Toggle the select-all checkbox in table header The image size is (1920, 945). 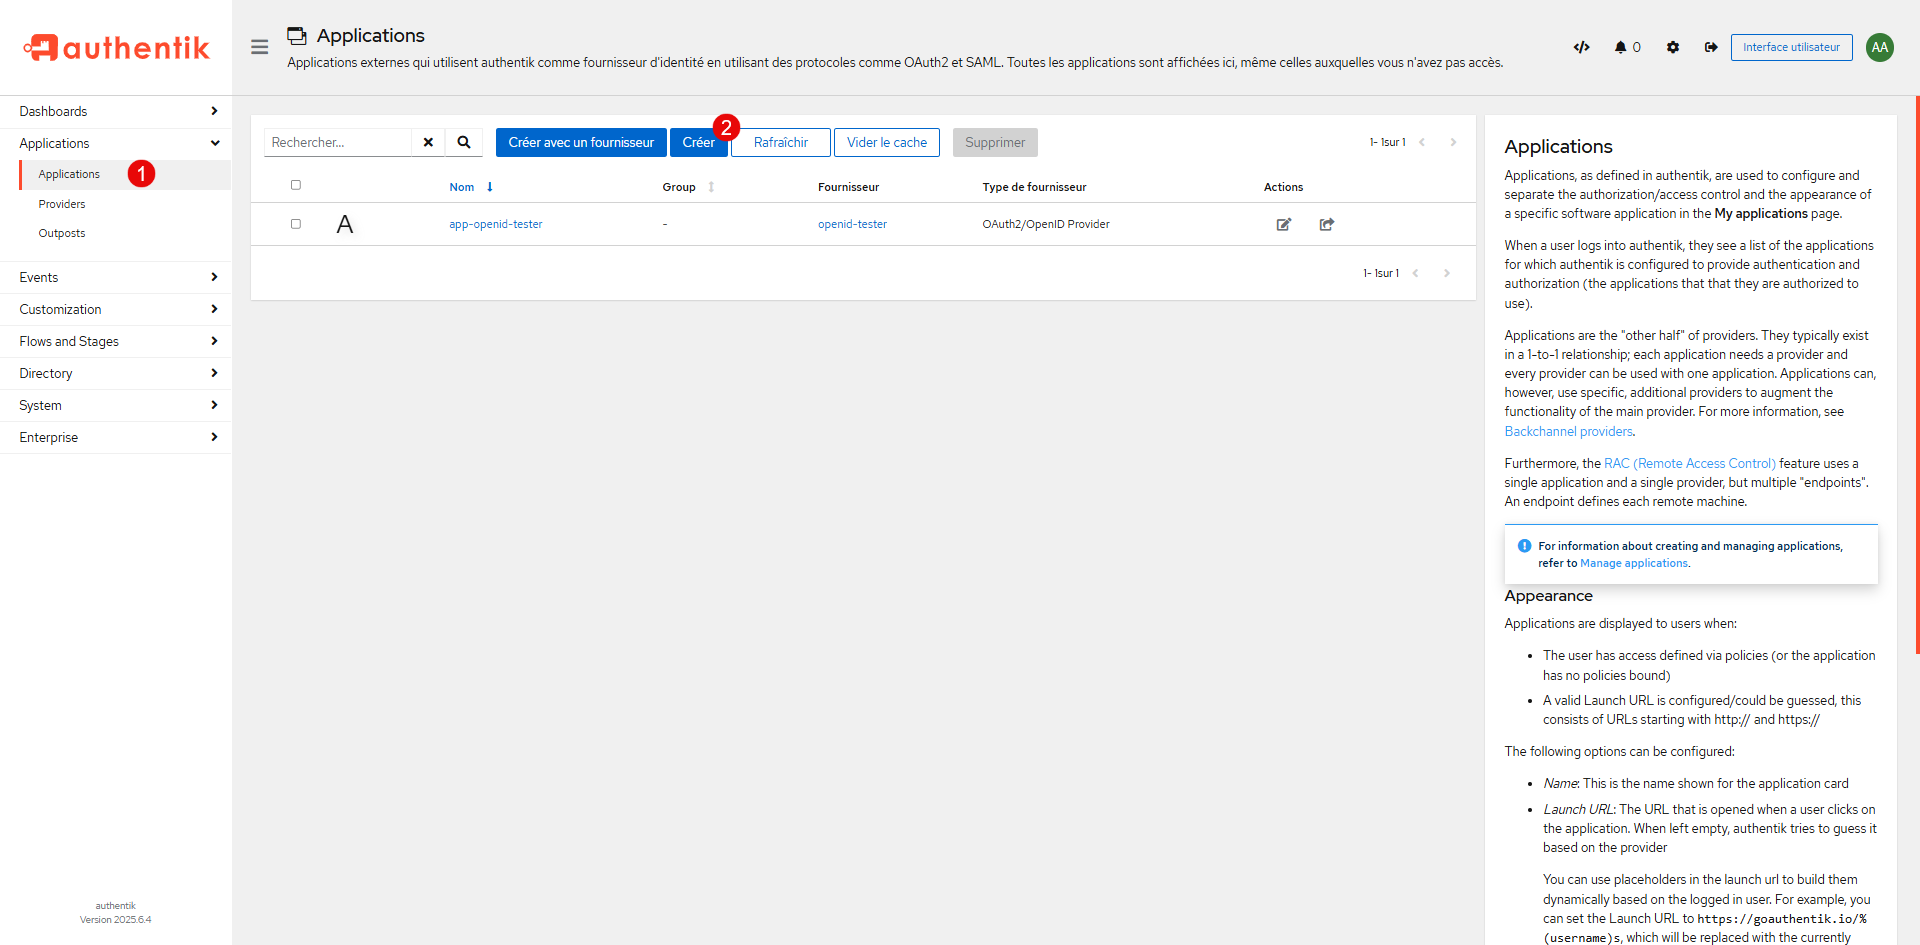(296, 185)
